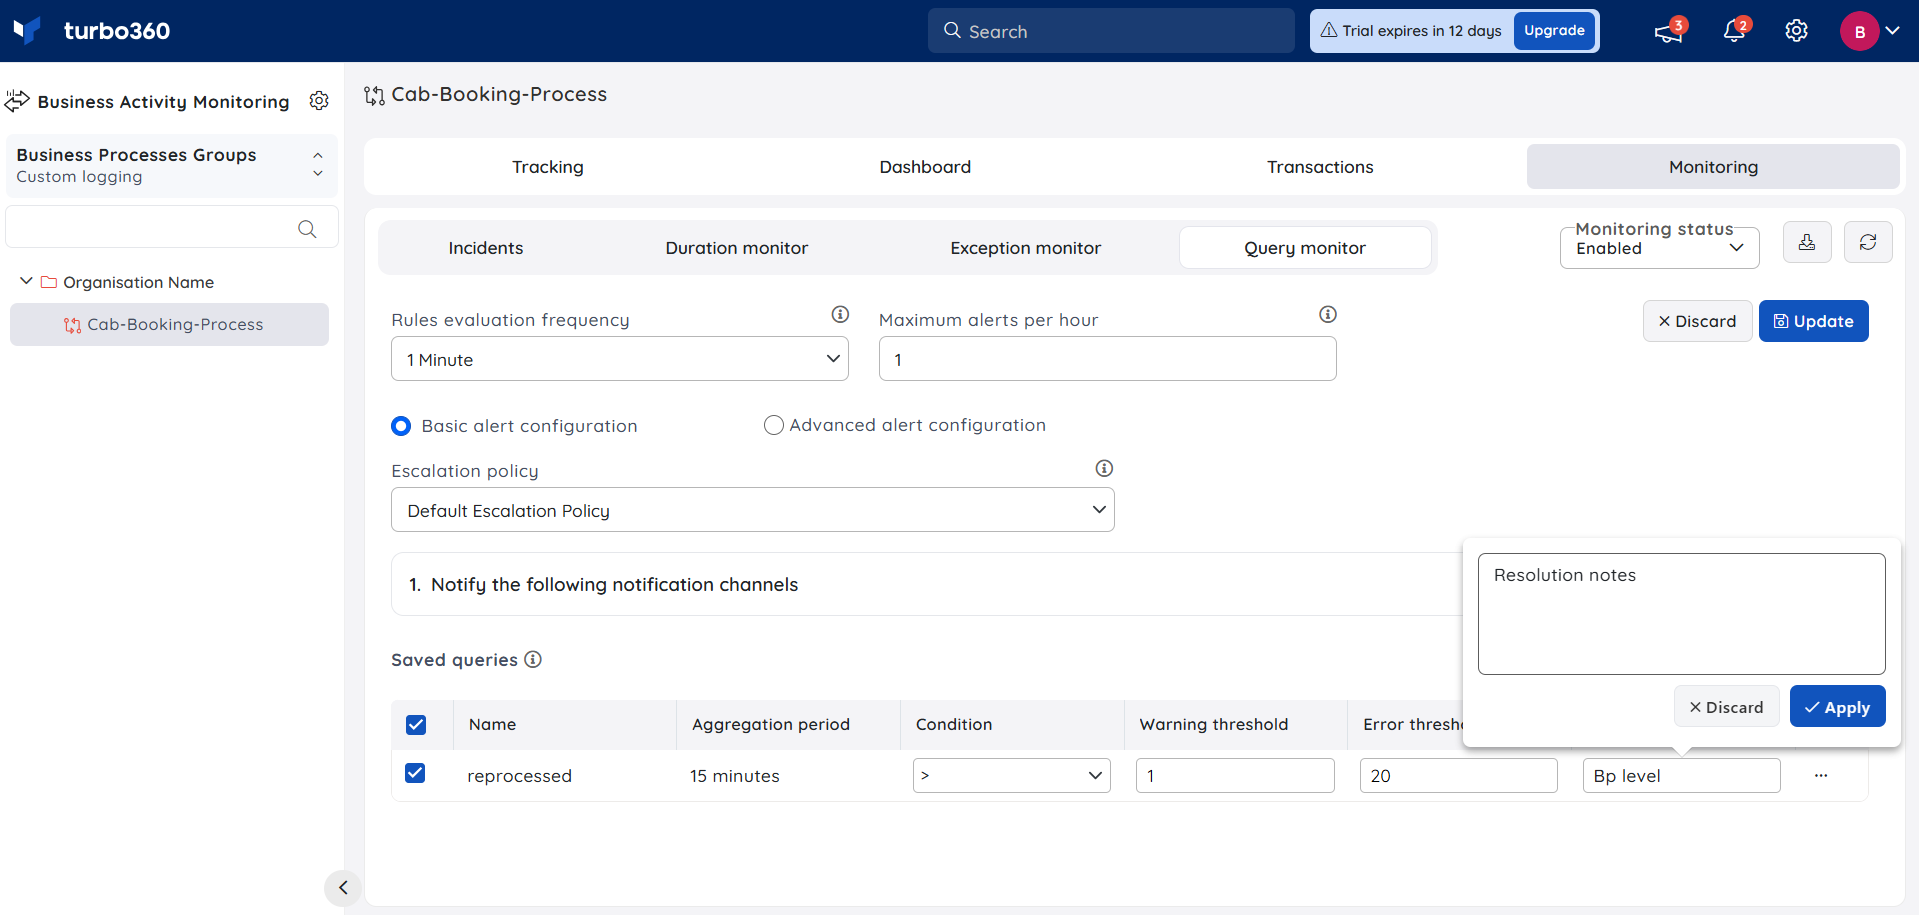Select the Monitoring tab
The image size is (1919, 915).
coord(1713,167)
